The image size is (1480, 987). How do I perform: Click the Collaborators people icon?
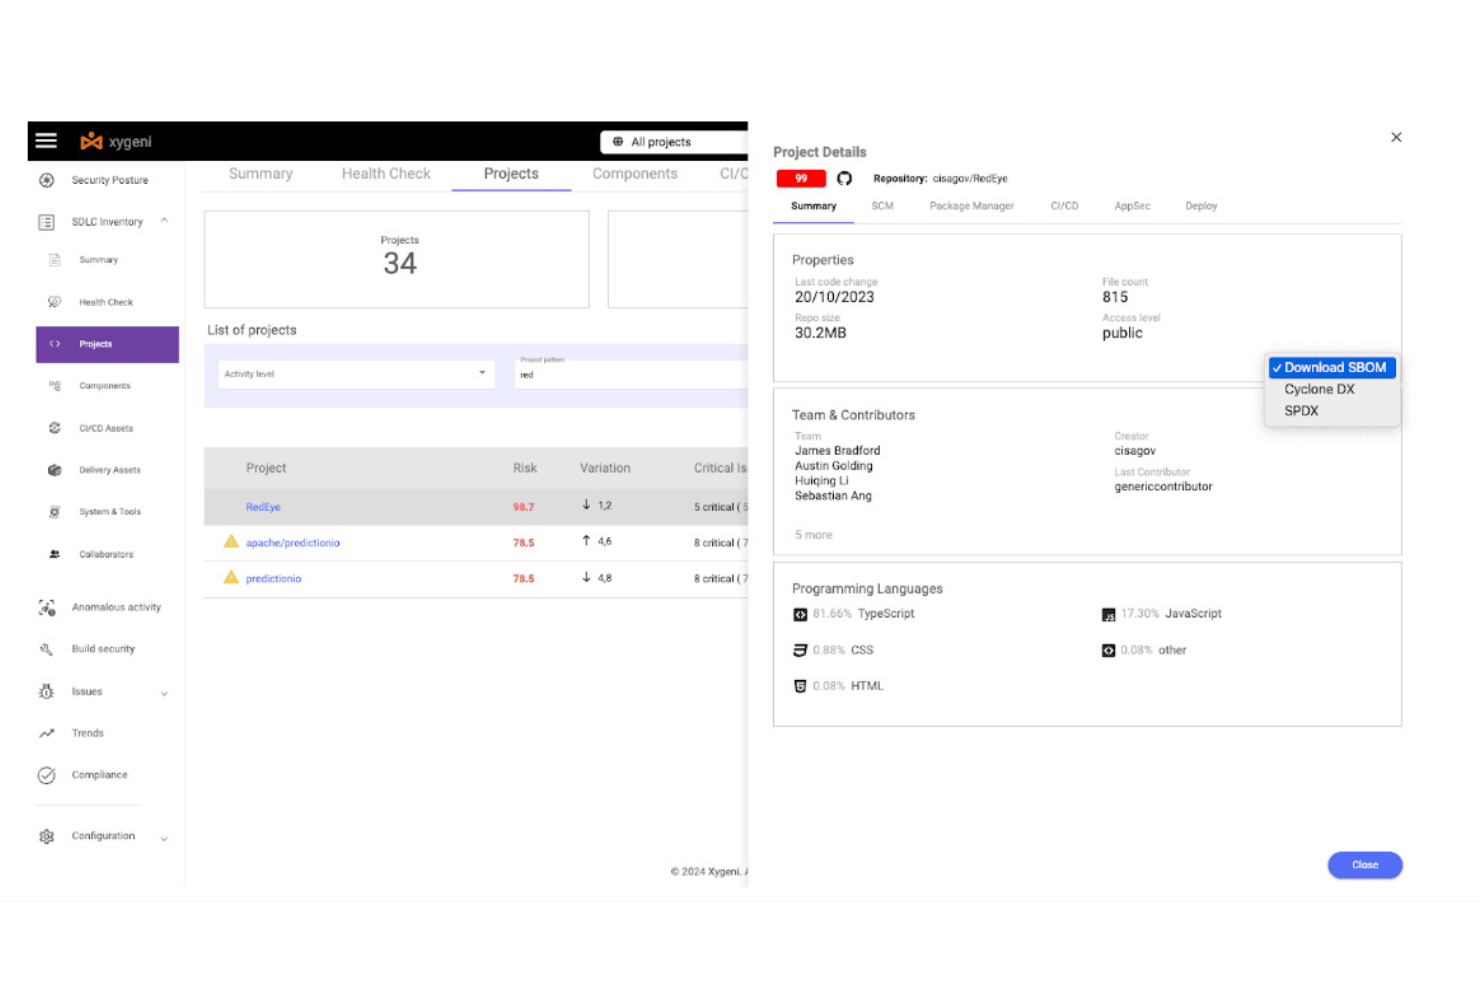[x=55, y=554]
